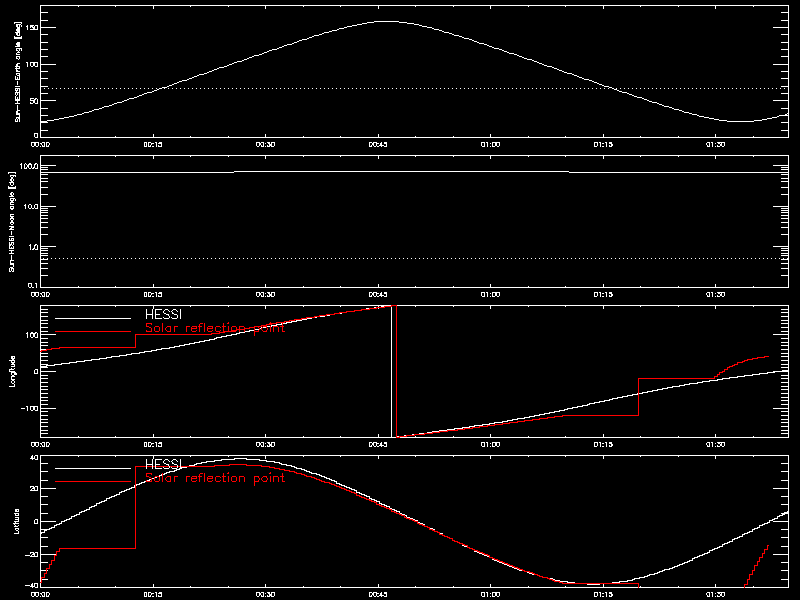Select the HESSI legend text in Longitude panel
The image size is (800, 600).
[x=163, y=315]
